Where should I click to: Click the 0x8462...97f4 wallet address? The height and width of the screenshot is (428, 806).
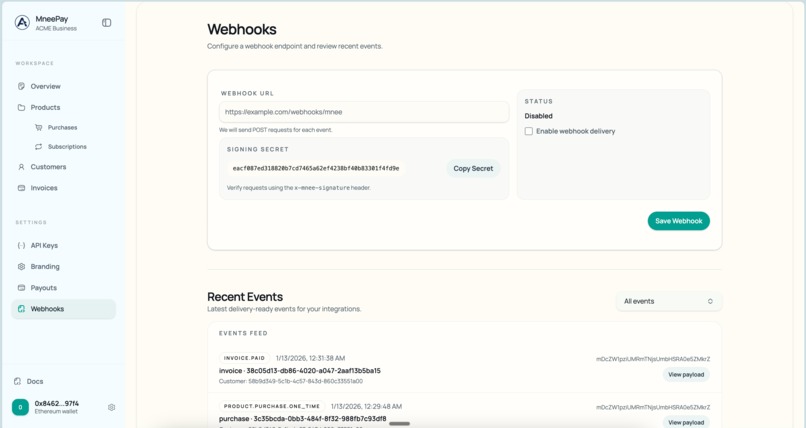(x=57, y=403)
